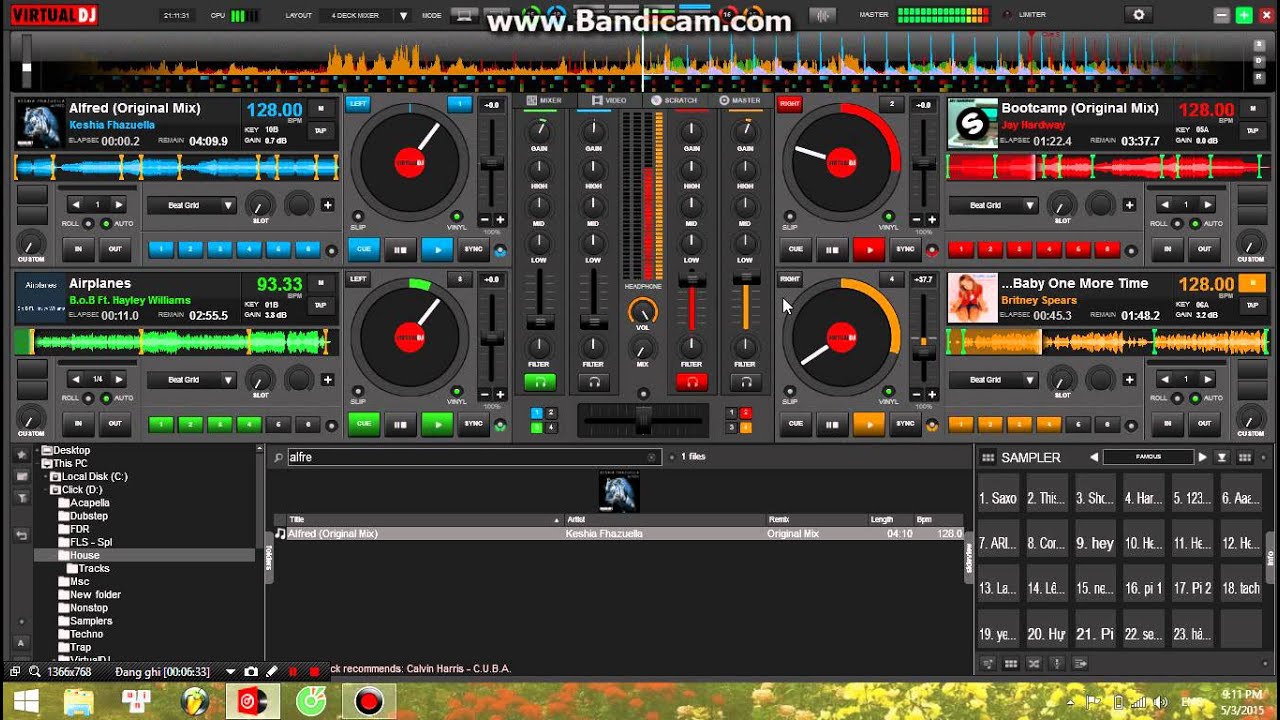Viewport: 1280px width, 720px height.
Task: Set loop OUT on the Bootcamp deck
Action: [x=1204, y=249]
